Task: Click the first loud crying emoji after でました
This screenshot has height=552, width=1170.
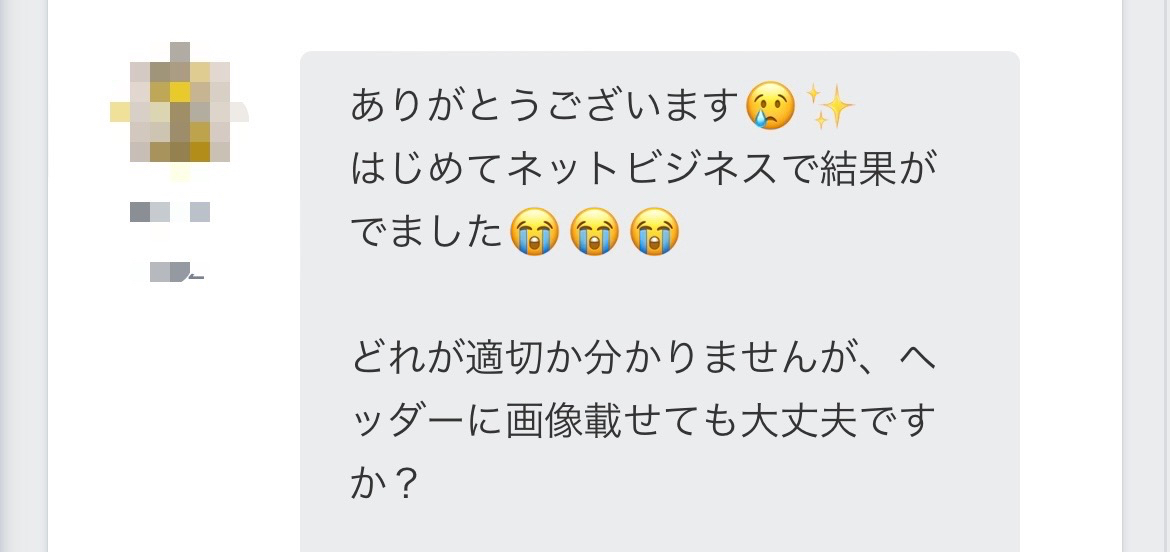Action: click(534, 232)
